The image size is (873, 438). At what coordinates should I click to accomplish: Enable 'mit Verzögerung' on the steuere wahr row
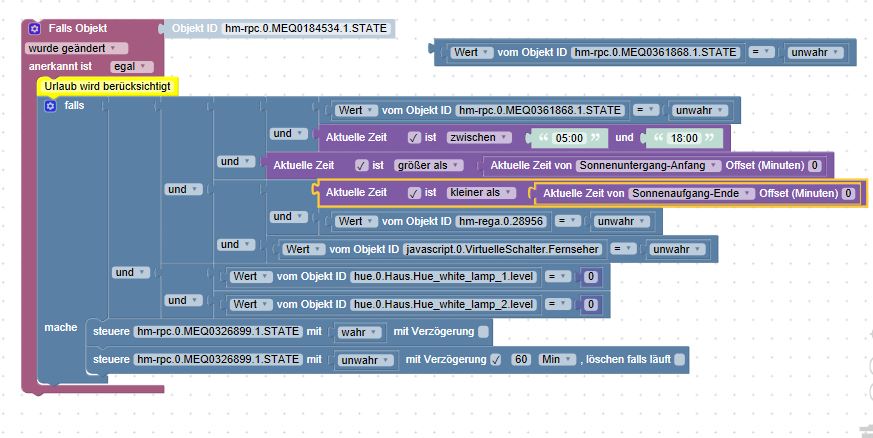[x=483, y=332]
